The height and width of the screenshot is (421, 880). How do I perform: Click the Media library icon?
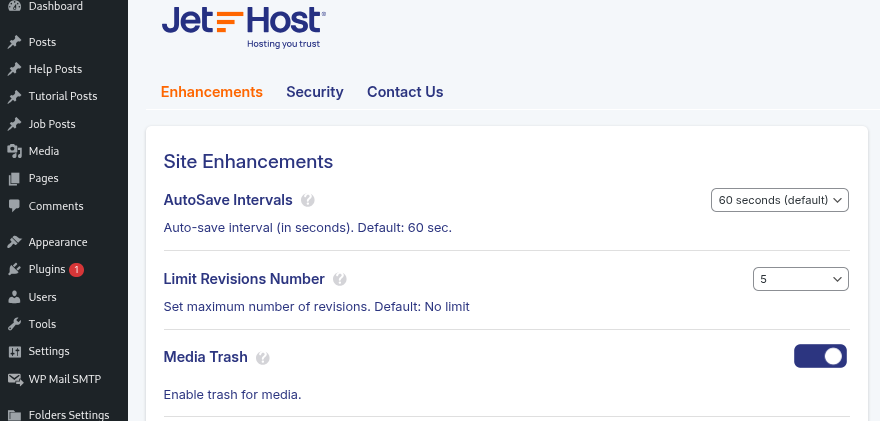[x=15, y=151]
